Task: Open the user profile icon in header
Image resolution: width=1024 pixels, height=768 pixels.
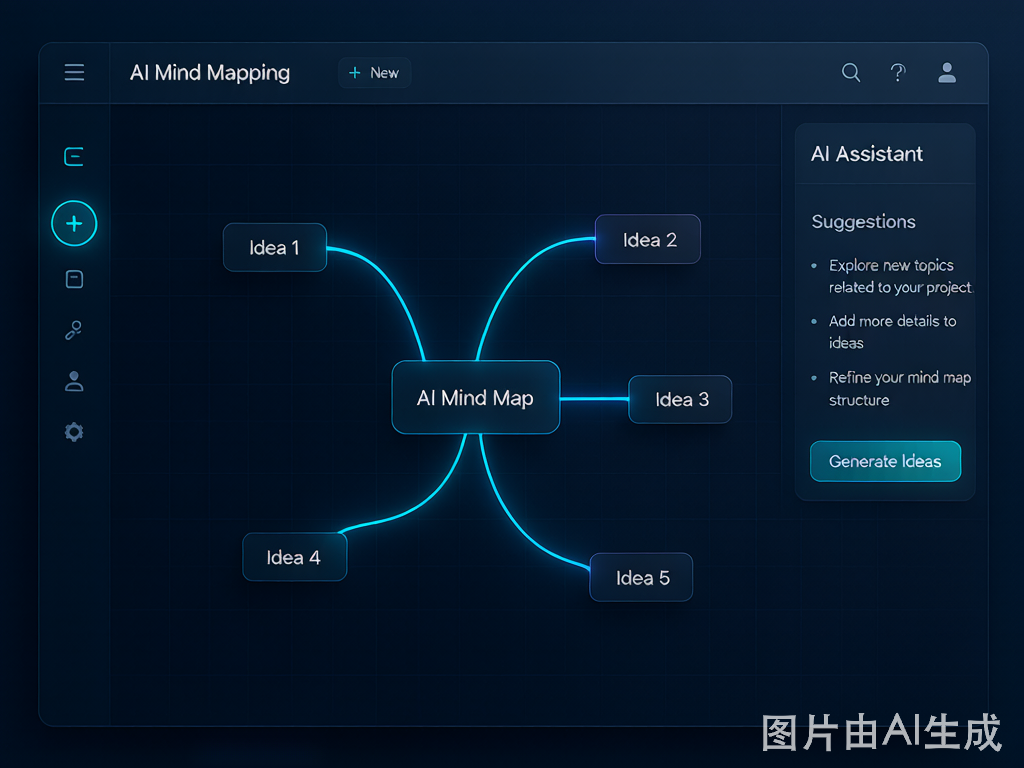Action: coord(947,72)
